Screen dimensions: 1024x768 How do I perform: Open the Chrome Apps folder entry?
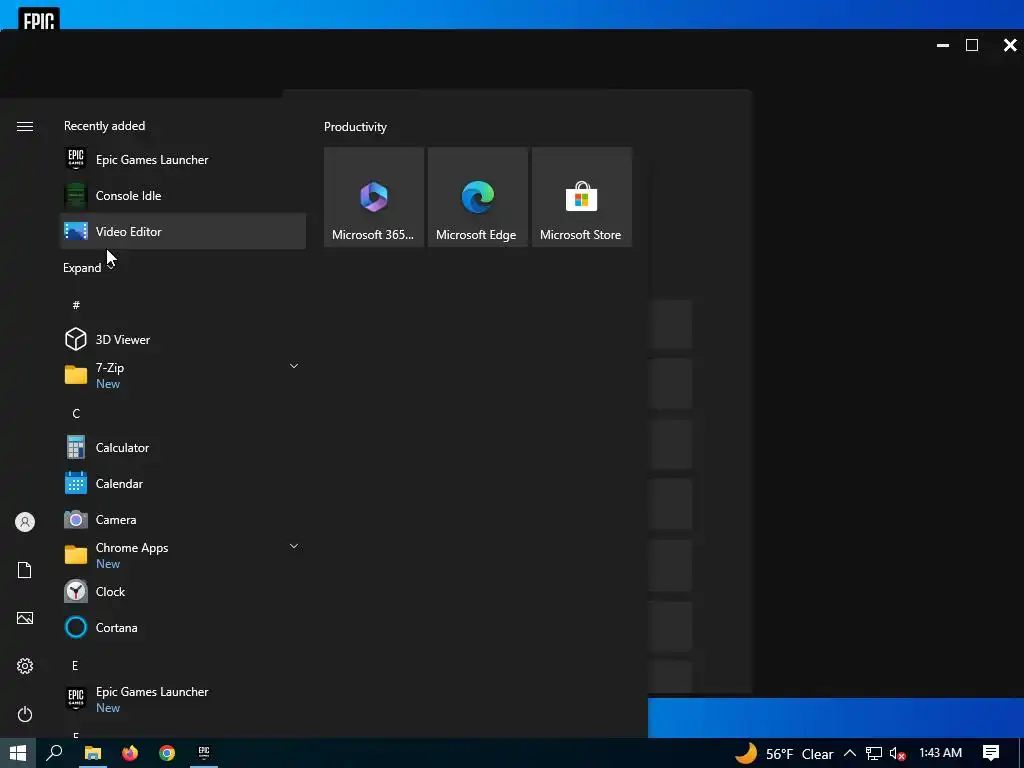(x=183, y=555)
